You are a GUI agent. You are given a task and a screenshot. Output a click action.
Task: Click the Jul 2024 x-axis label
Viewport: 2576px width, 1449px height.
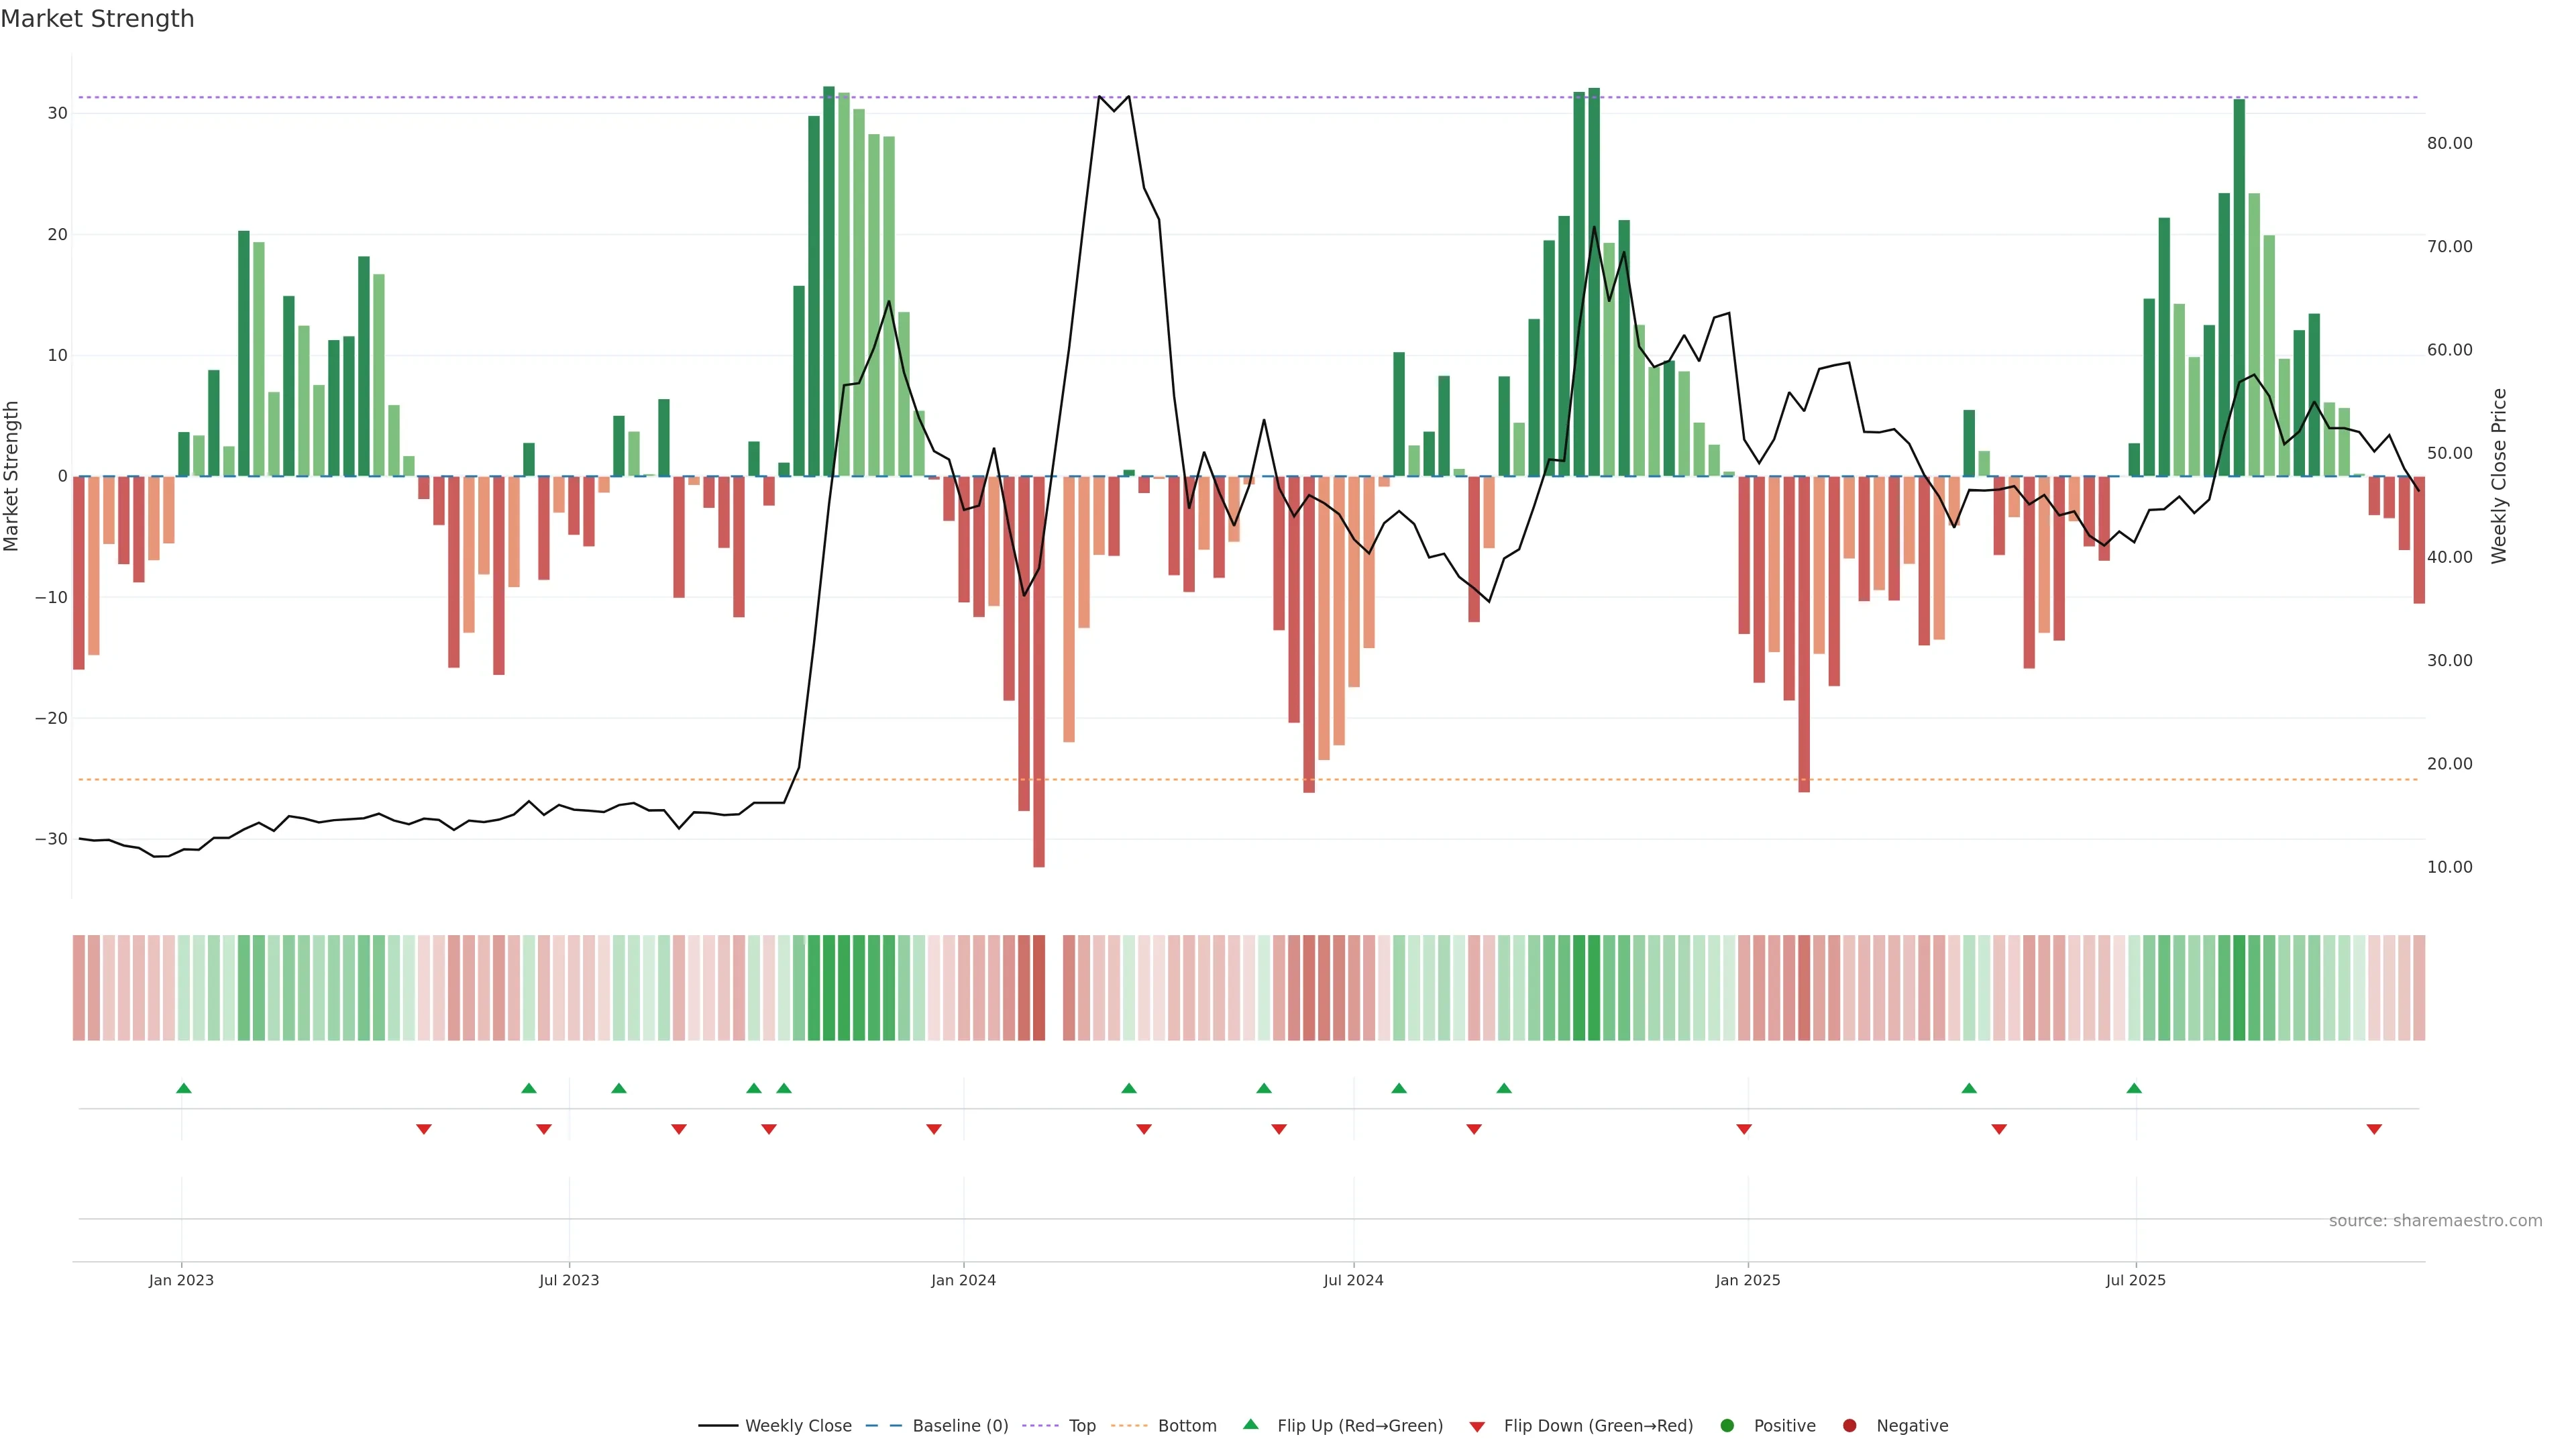1353,1280
